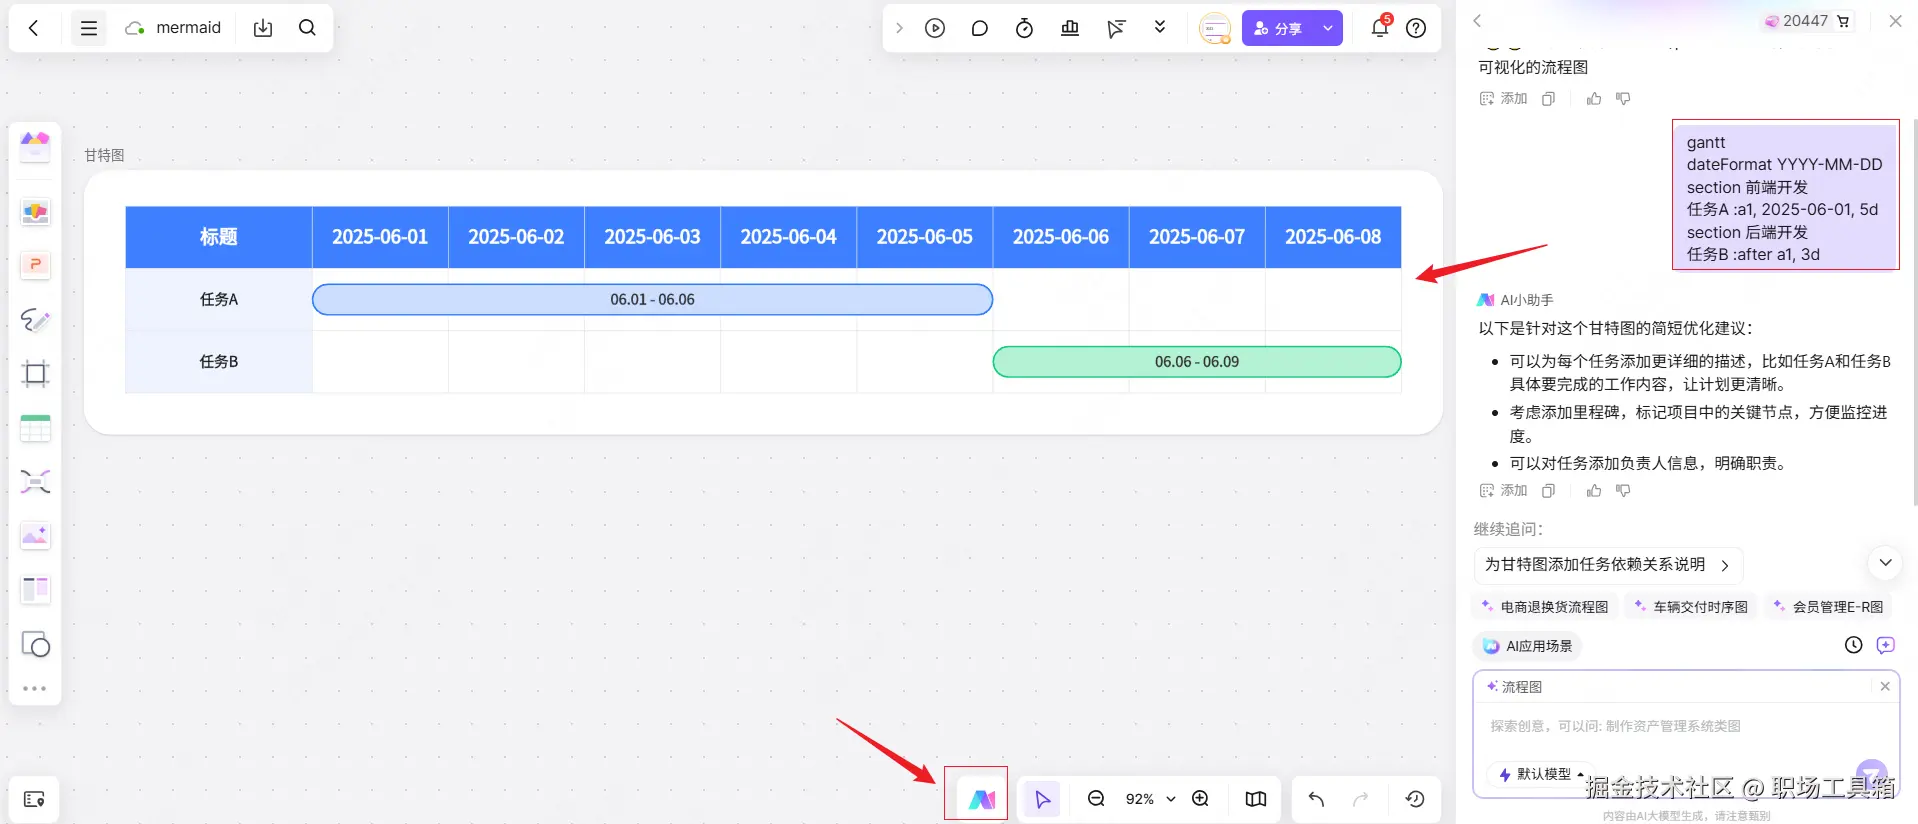The height and width of the screenshot is (824, 1918).
Task: Click 添加 under the suggestions reply
Action: tap(1503, 490)
